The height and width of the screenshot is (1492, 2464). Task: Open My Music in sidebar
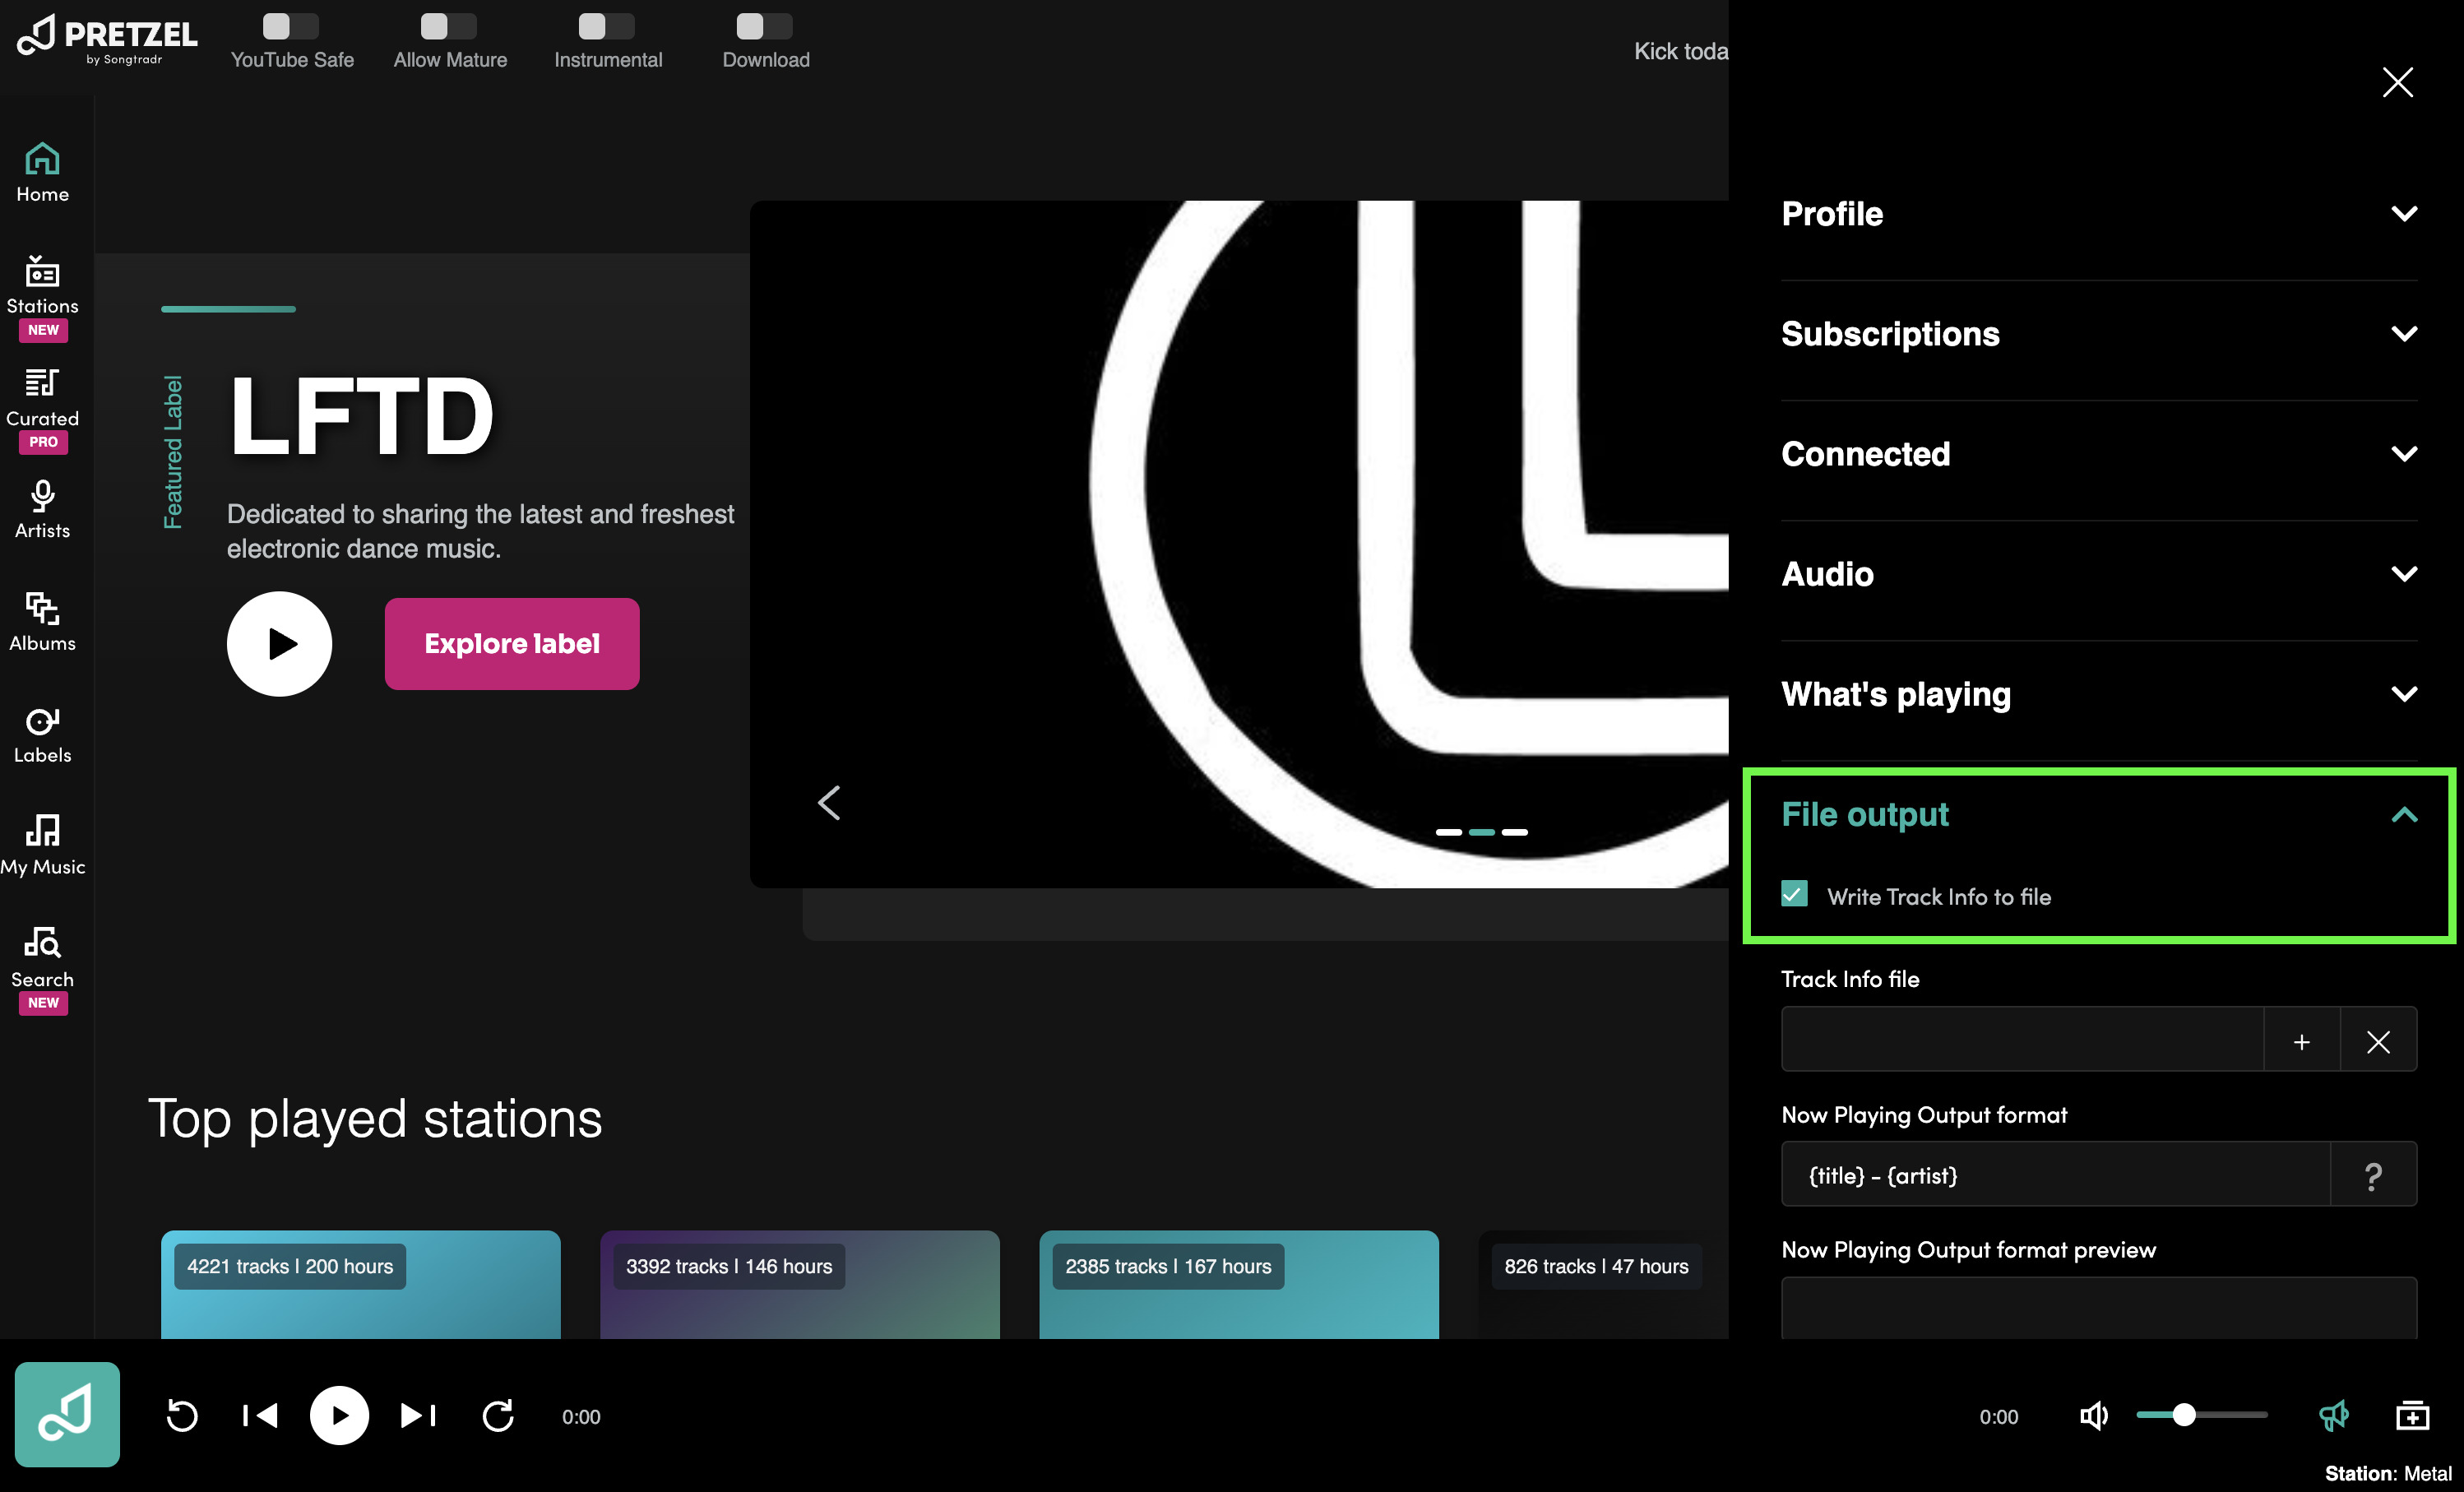42,846
